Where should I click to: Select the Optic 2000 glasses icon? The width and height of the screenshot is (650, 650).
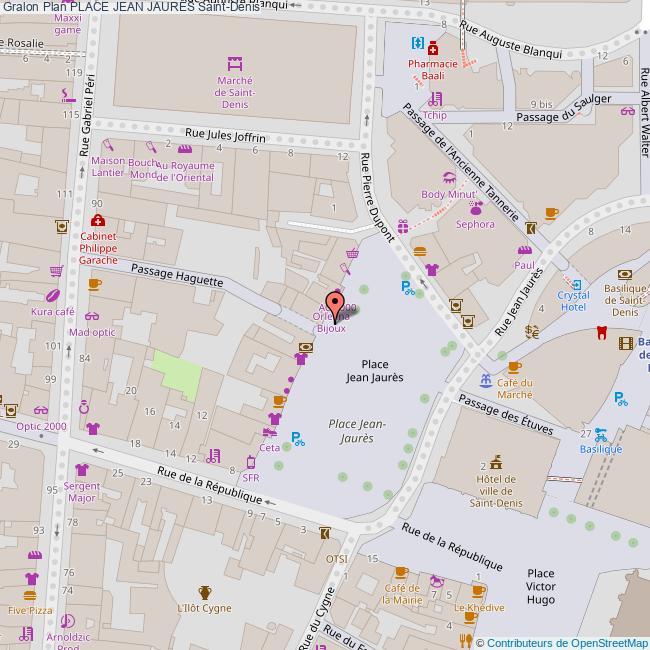[x=41, y=409]
